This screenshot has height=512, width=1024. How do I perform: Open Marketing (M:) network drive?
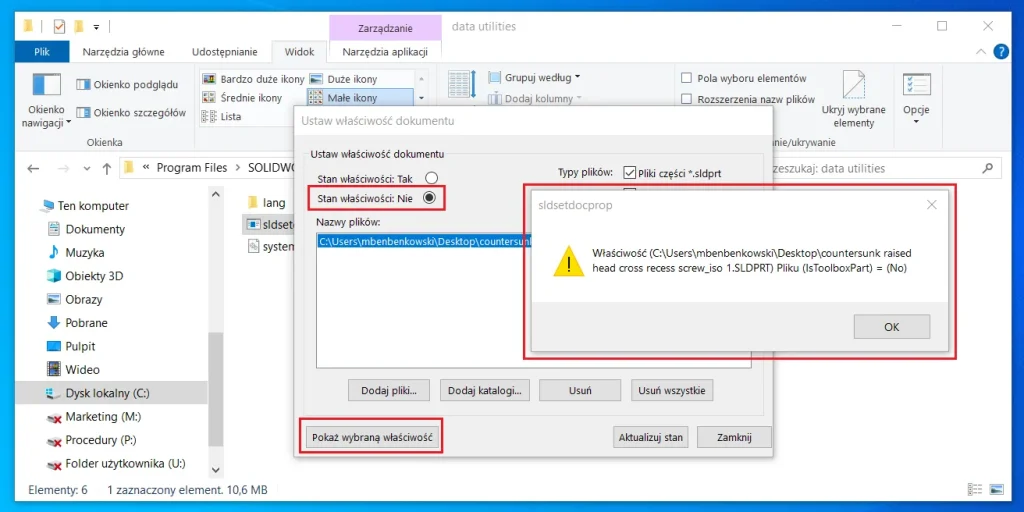pos(103,417)
